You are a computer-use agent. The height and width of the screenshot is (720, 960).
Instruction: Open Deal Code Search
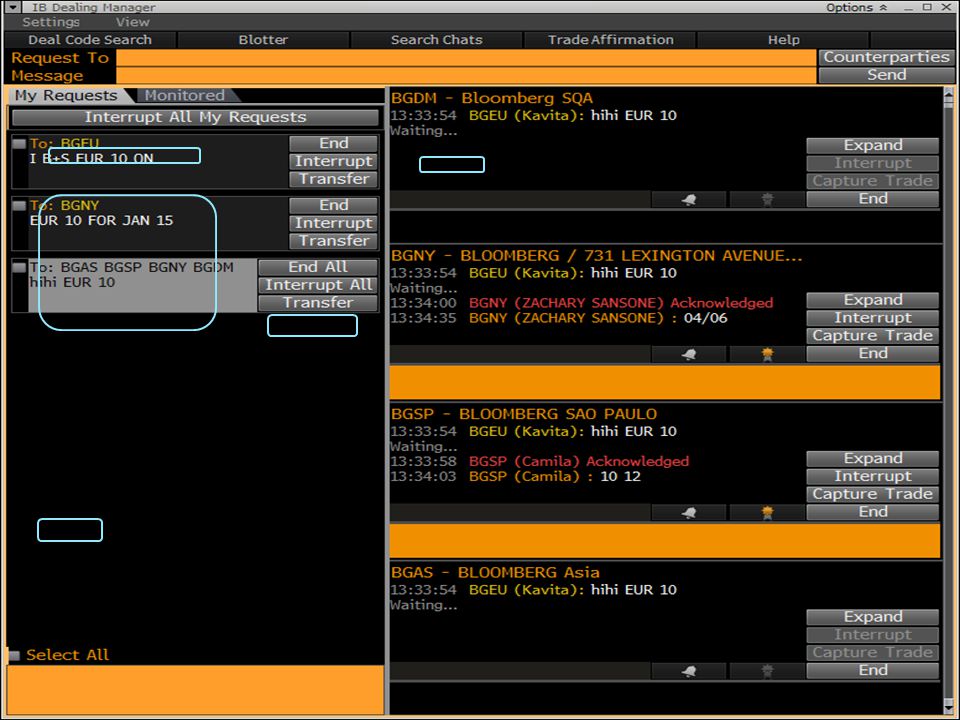point(90,40)
